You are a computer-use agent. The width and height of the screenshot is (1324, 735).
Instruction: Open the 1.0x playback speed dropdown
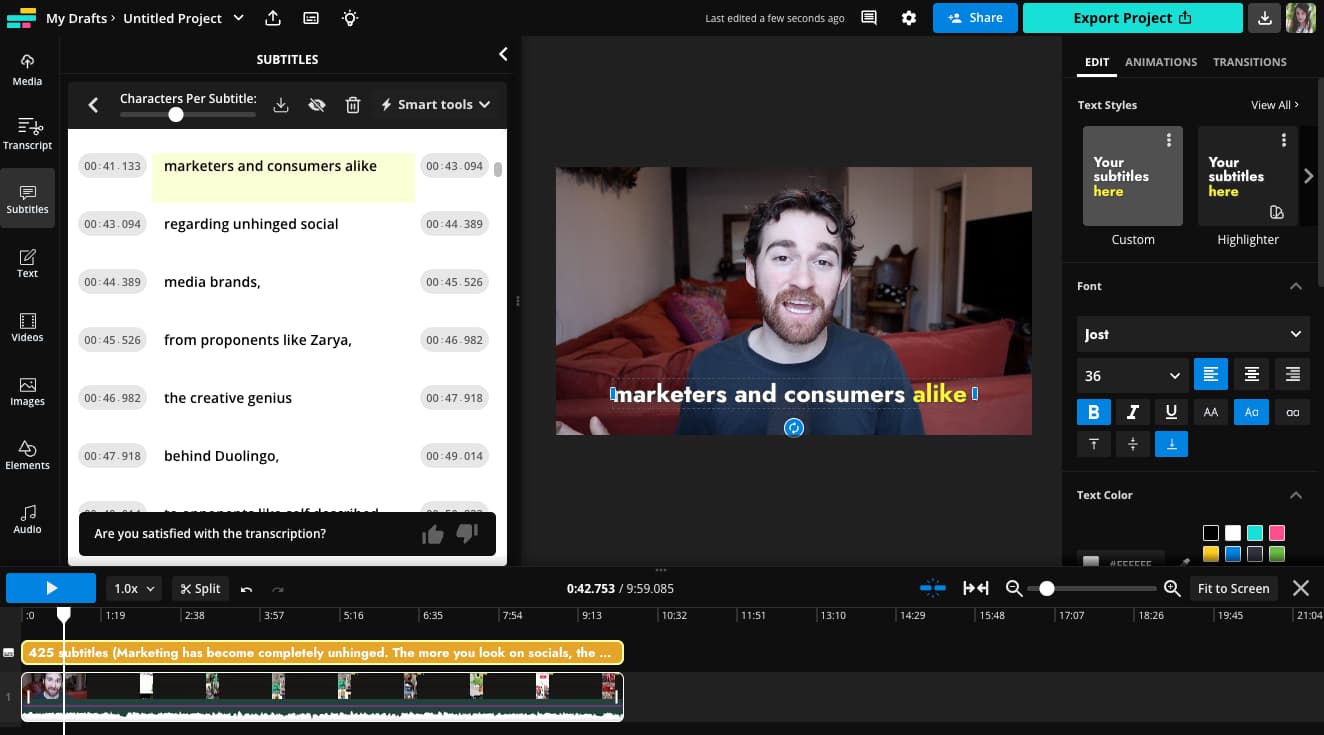coord(134,589)
